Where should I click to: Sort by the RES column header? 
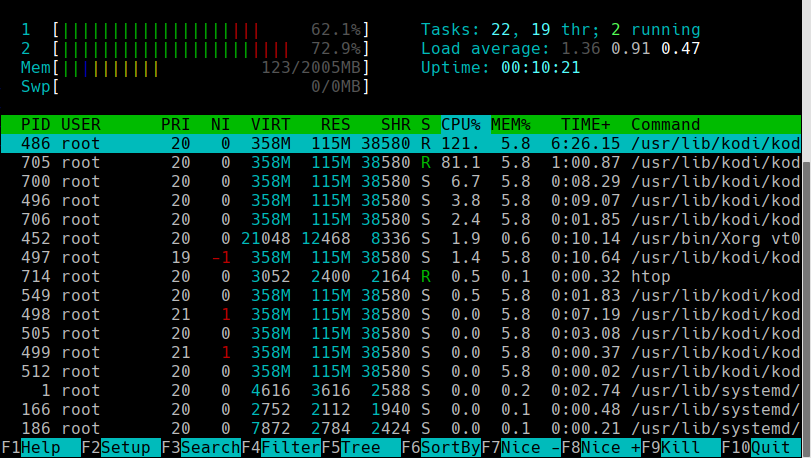tap(335, 125)
